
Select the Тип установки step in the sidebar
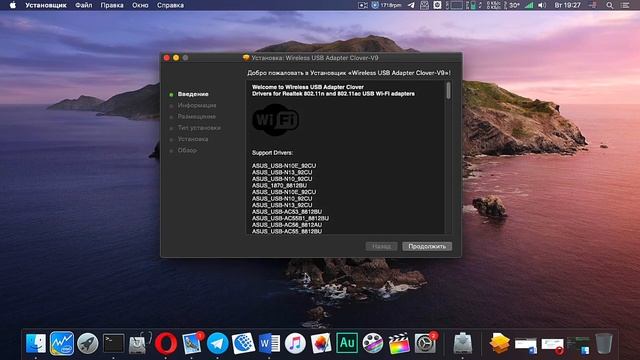(x=199, y=128)
